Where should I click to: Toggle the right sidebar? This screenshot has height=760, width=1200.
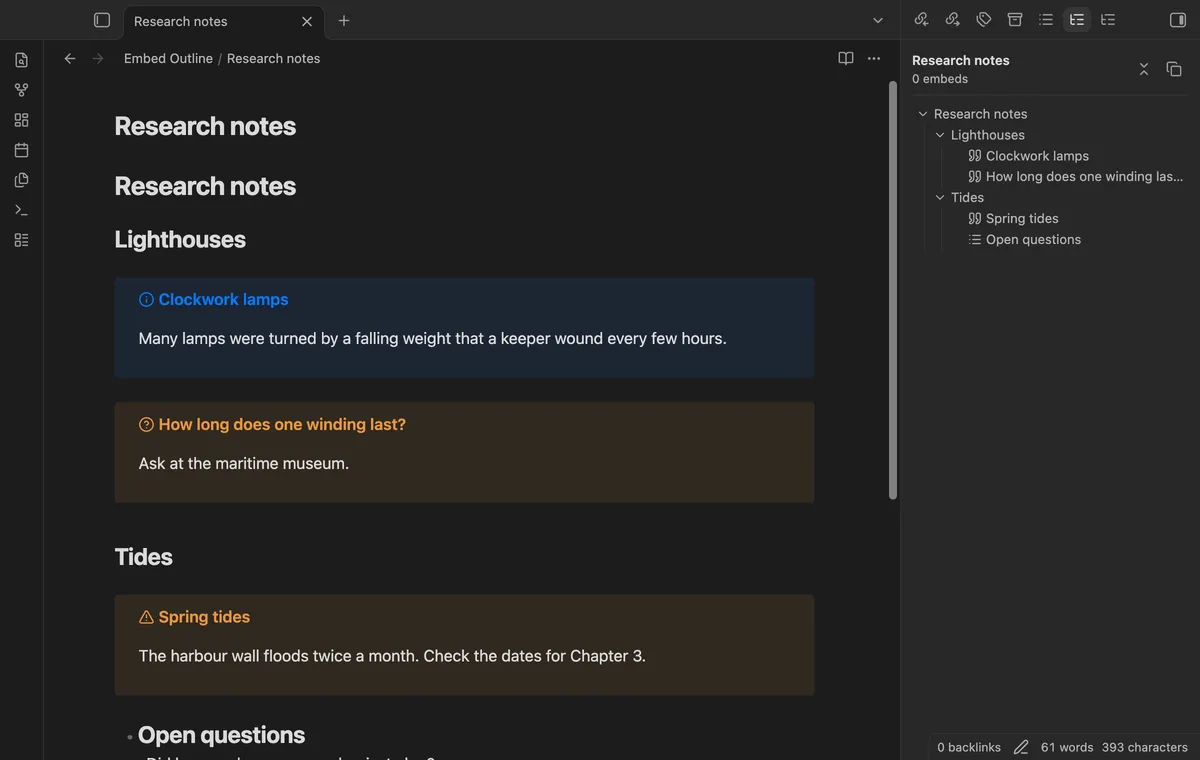coord(1178,20)
